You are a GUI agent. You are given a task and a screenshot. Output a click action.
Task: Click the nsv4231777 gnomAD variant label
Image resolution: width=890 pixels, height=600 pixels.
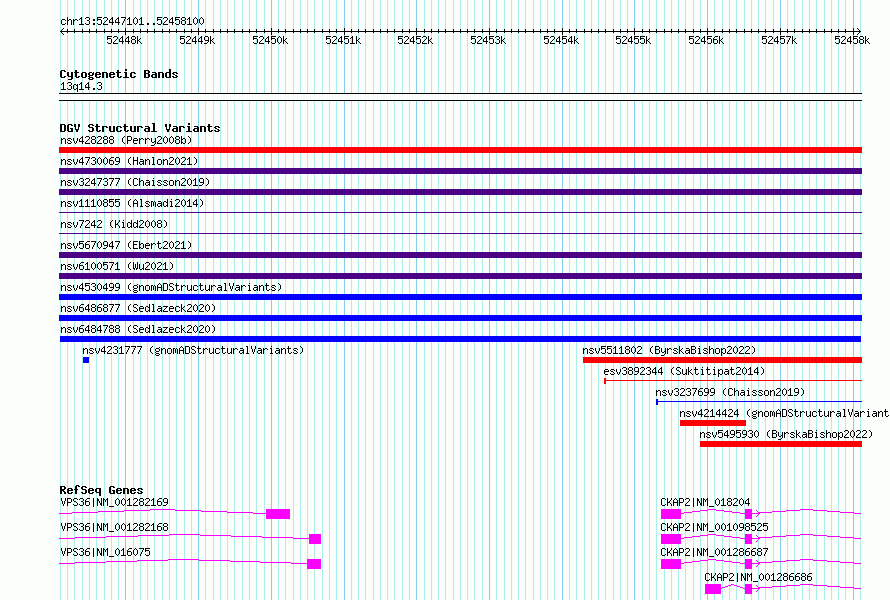pyautogui.click(x=193, y=350)
